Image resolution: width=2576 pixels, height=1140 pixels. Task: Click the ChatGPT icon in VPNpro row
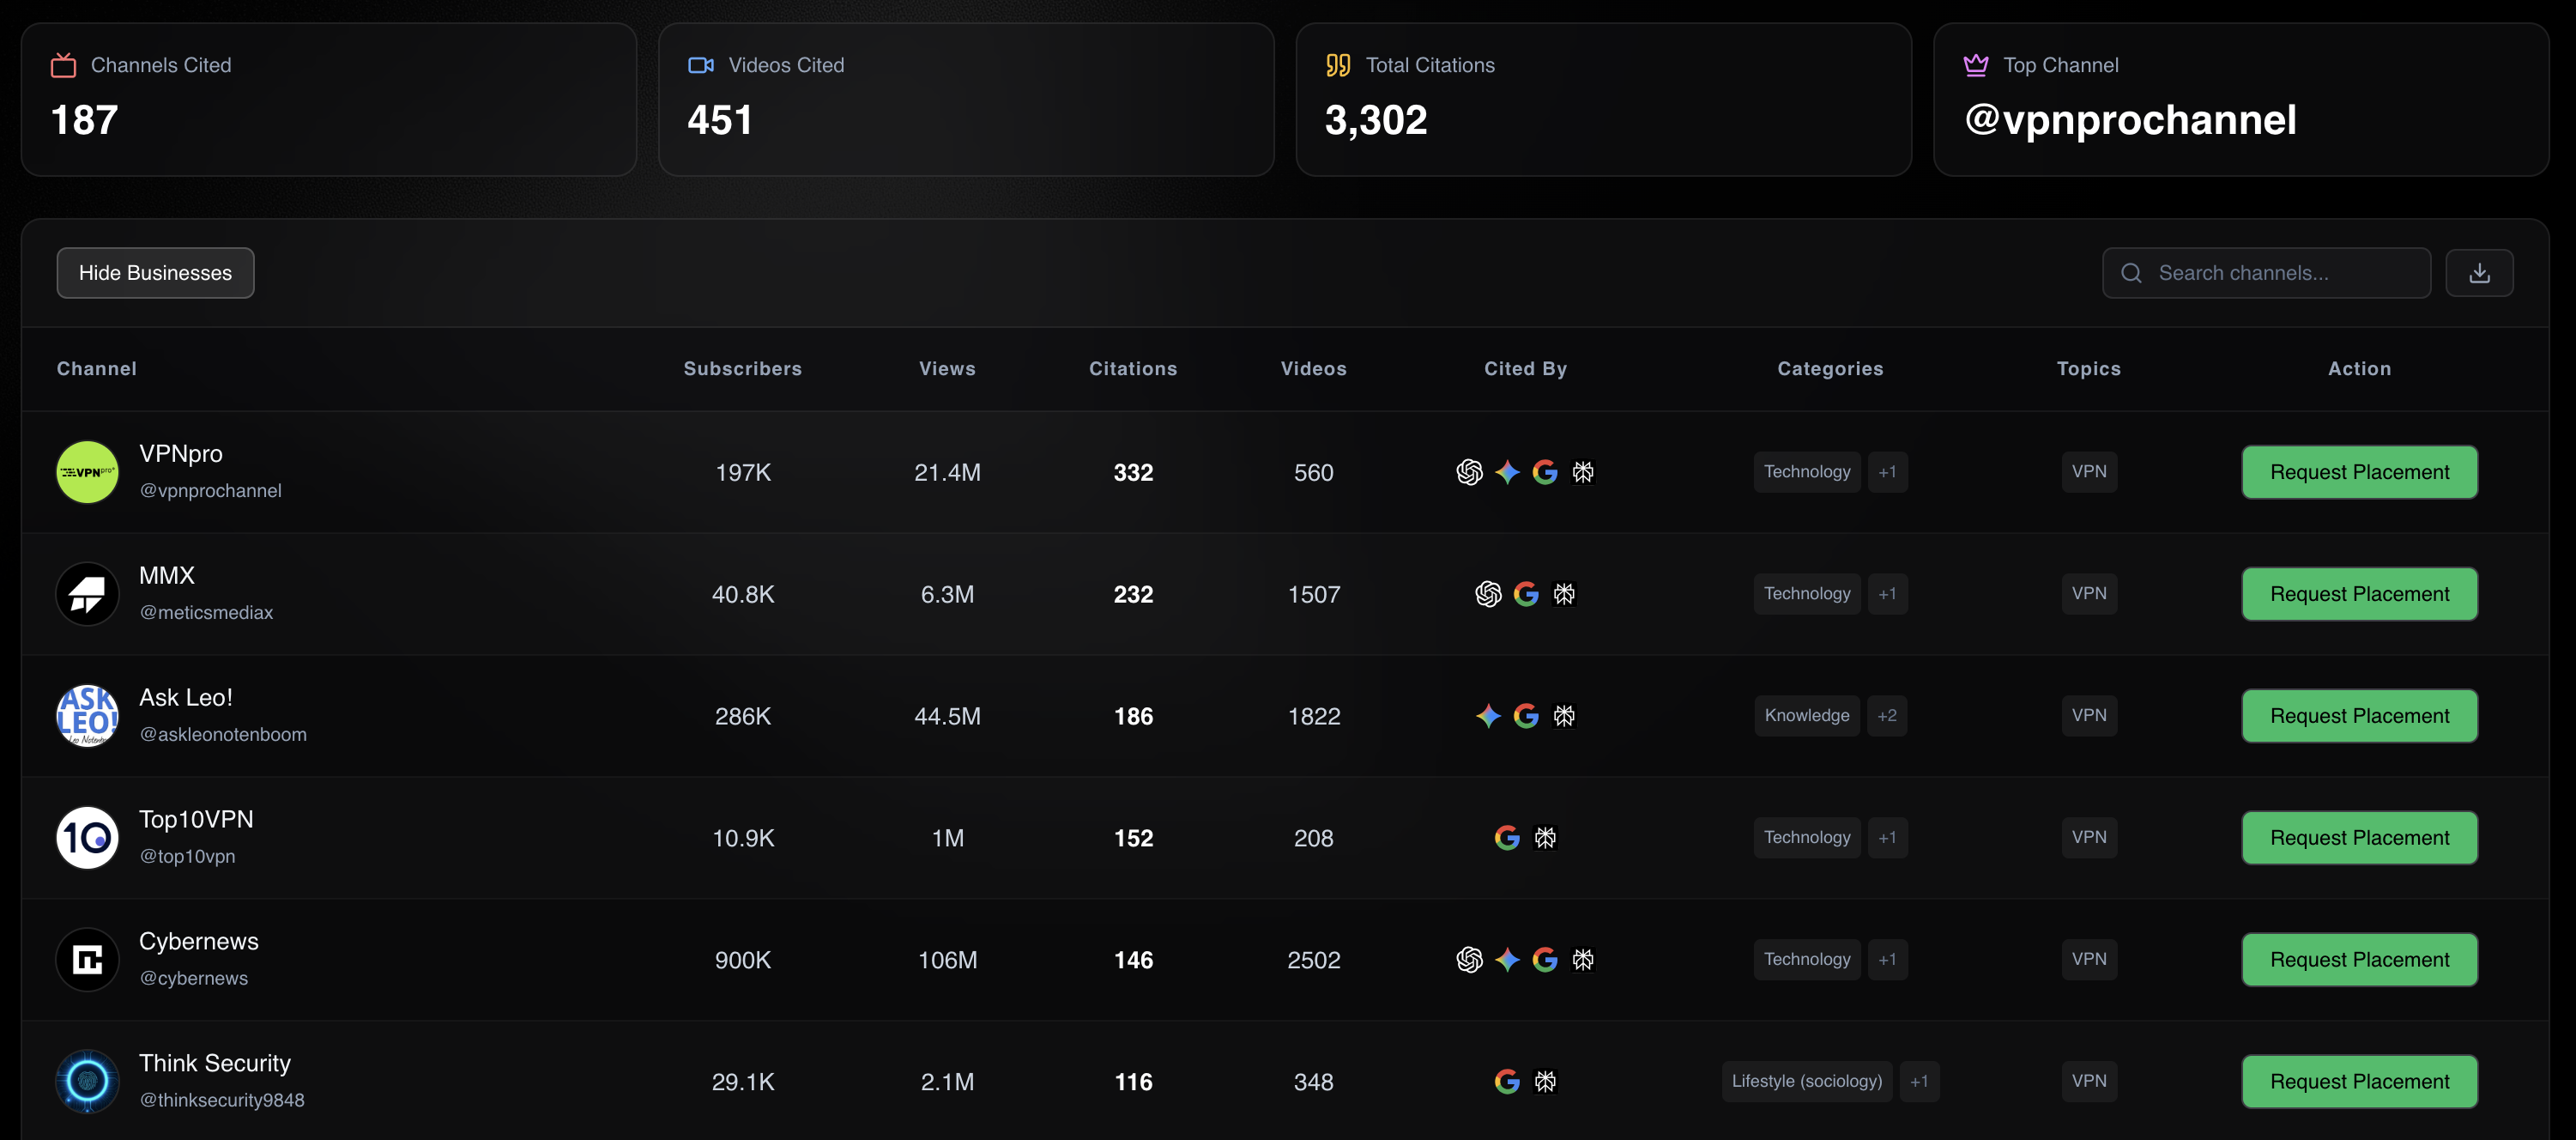tap(1469, 472)
